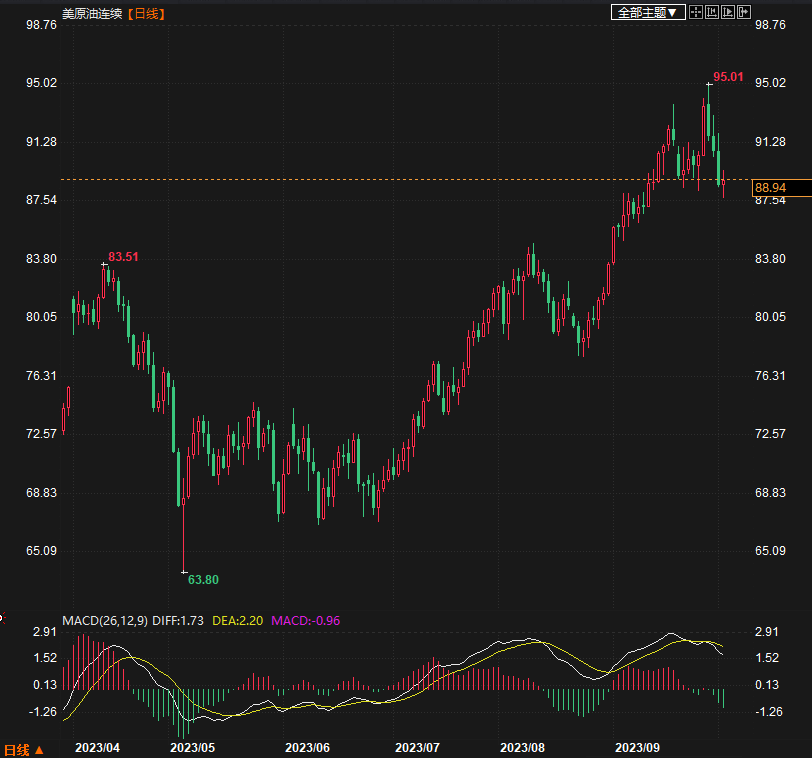Image resolution: width=812 pixels, height=758 pixels.
Task: Click the 63.80 low price marker
Action: tap(203, 580)
